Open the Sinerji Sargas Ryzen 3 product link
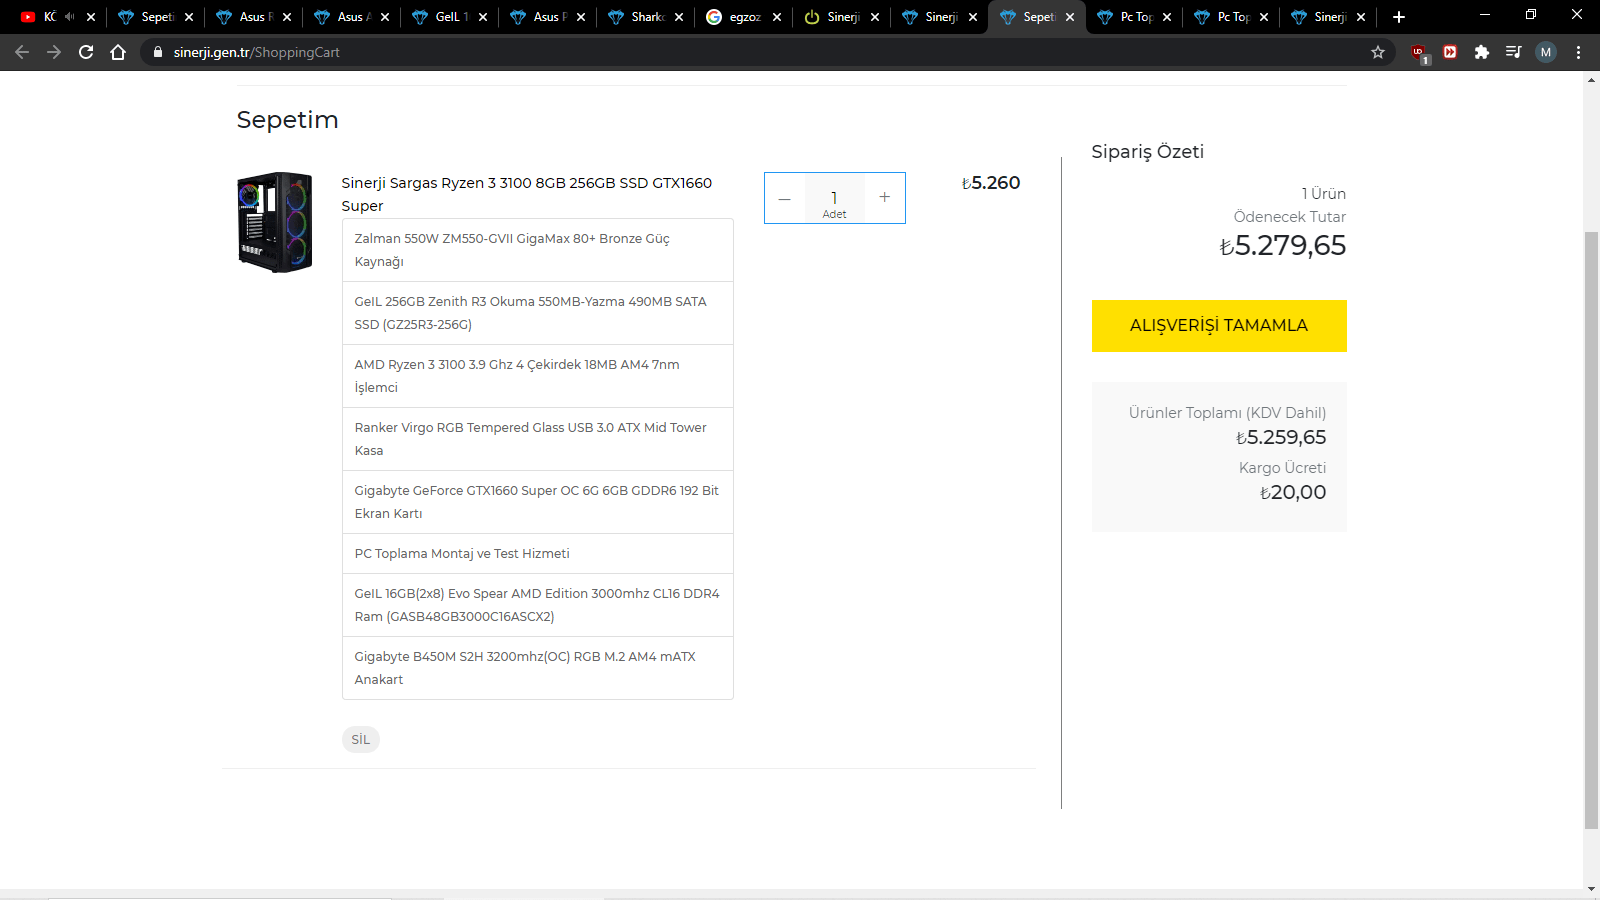1600x900 pixels. coord(527,194)
